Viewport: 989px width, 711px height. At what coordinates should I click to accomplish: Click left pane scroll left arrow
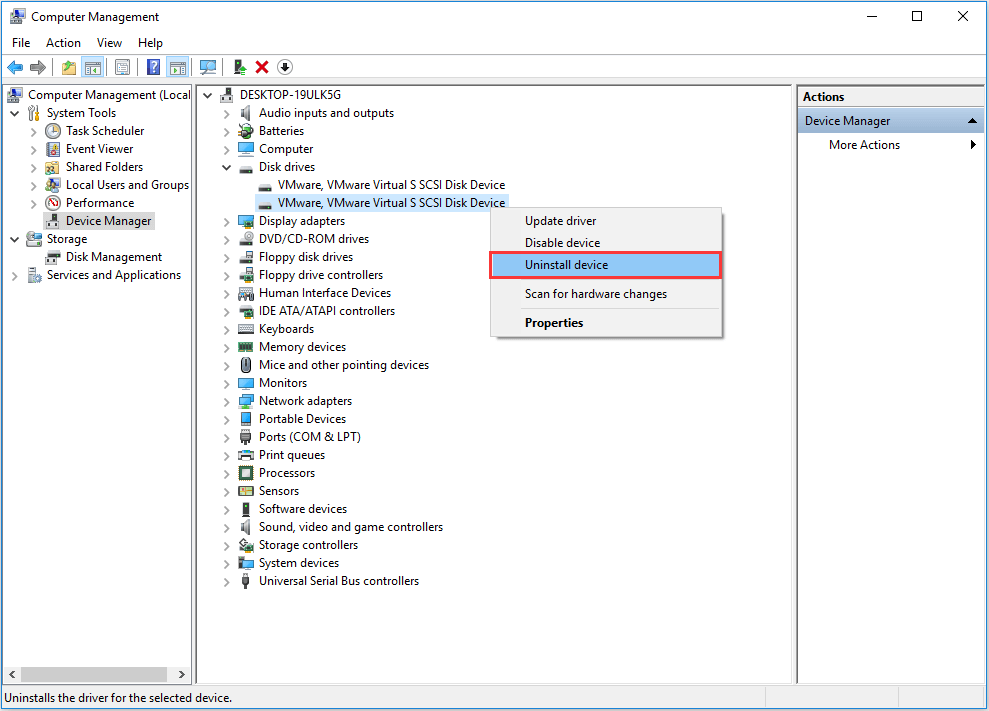click(12, 674)
